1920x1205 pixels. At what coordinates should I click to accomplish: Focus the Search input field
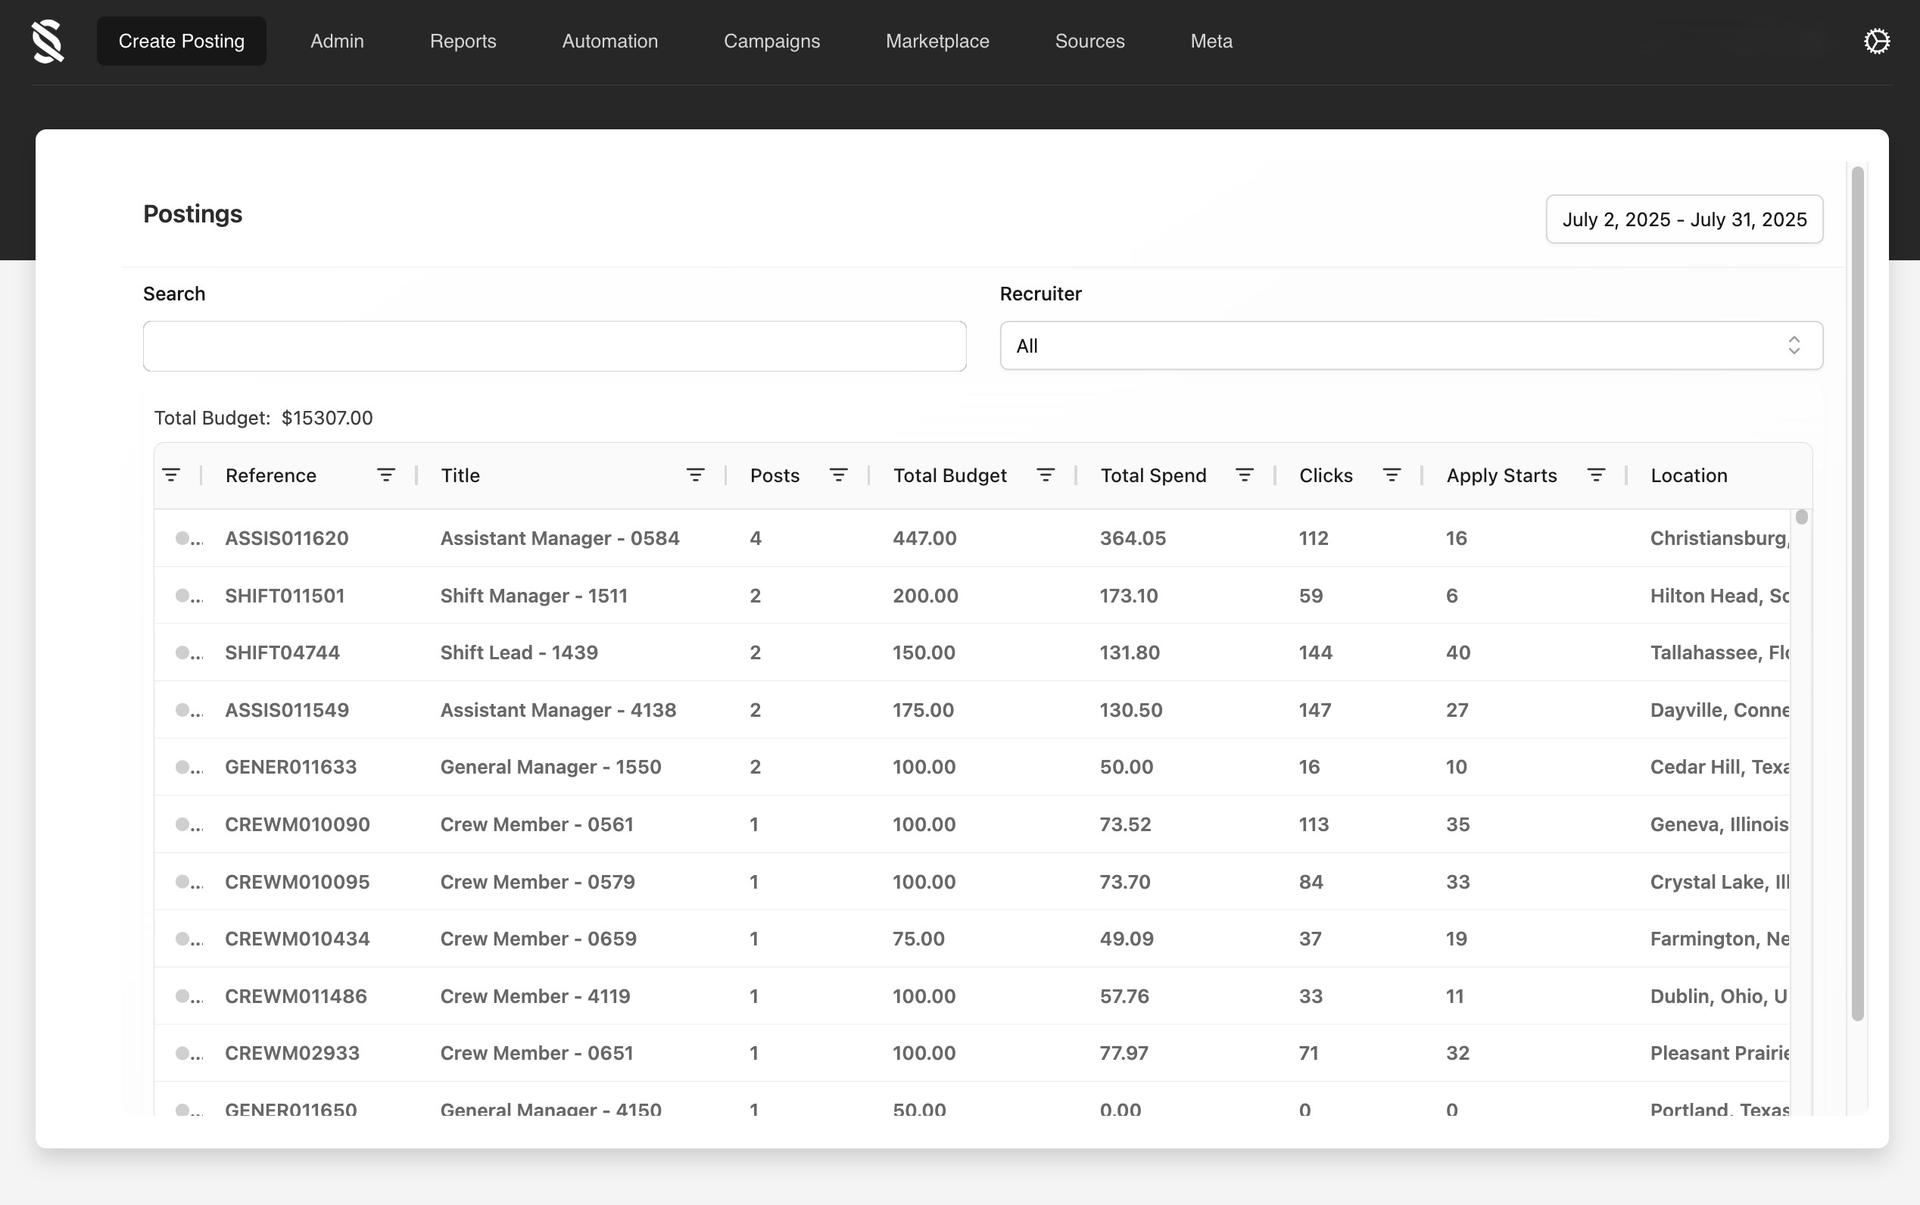coord(554,346)
